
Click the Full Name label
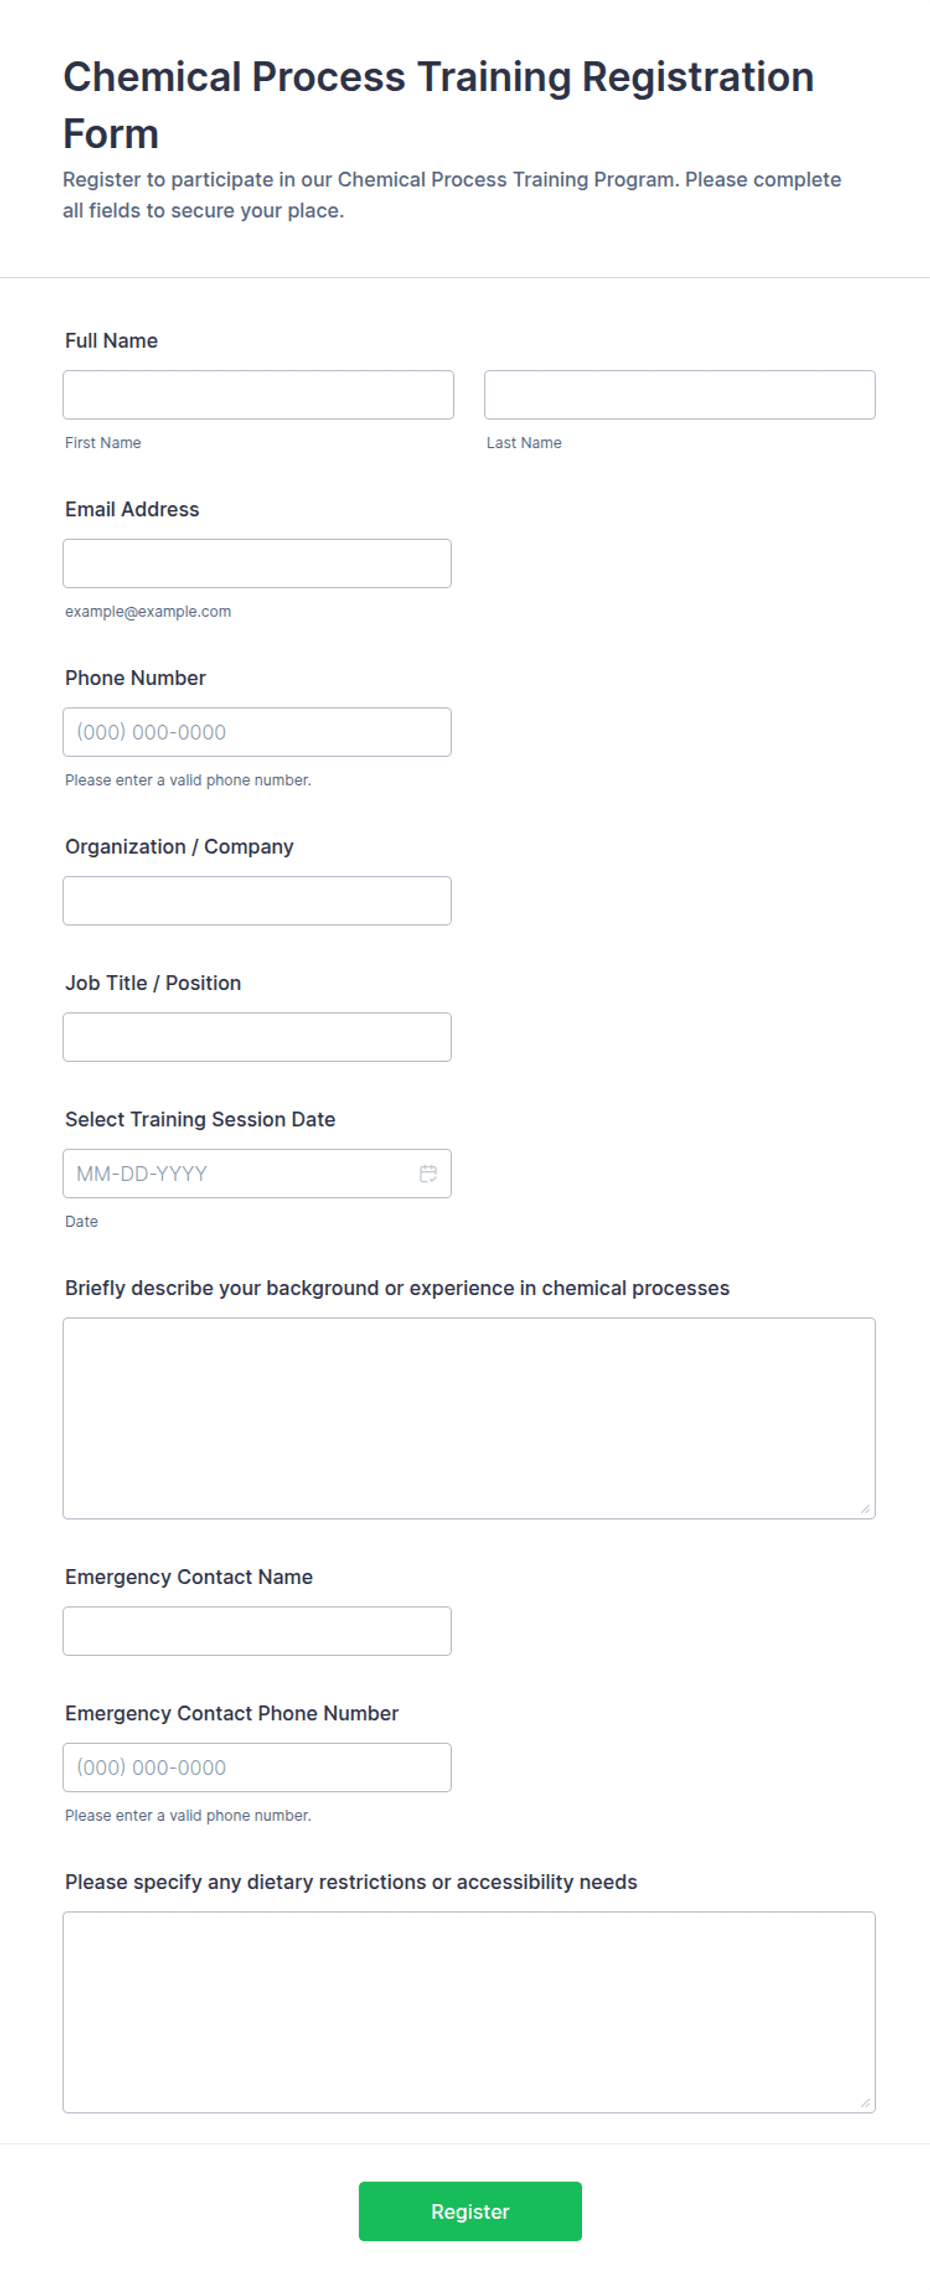pos(111,341)
